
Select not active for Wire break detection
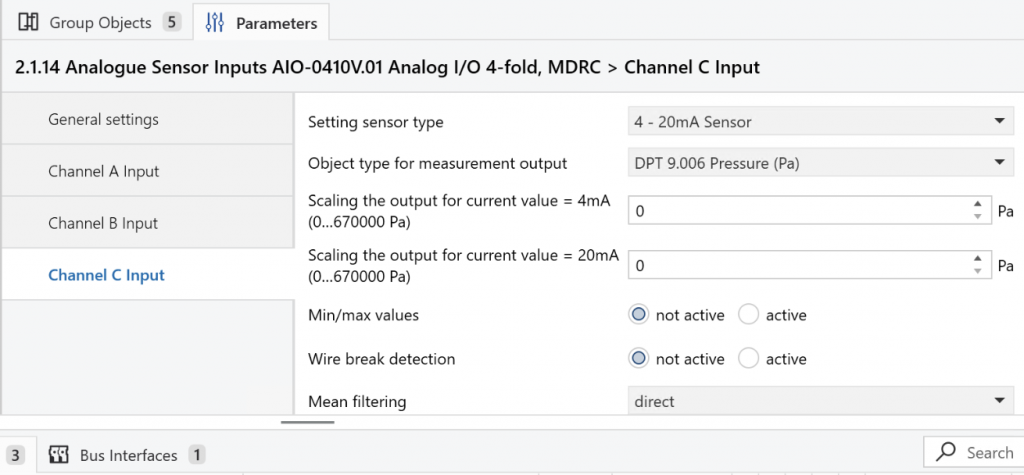[x=639, y=359]
